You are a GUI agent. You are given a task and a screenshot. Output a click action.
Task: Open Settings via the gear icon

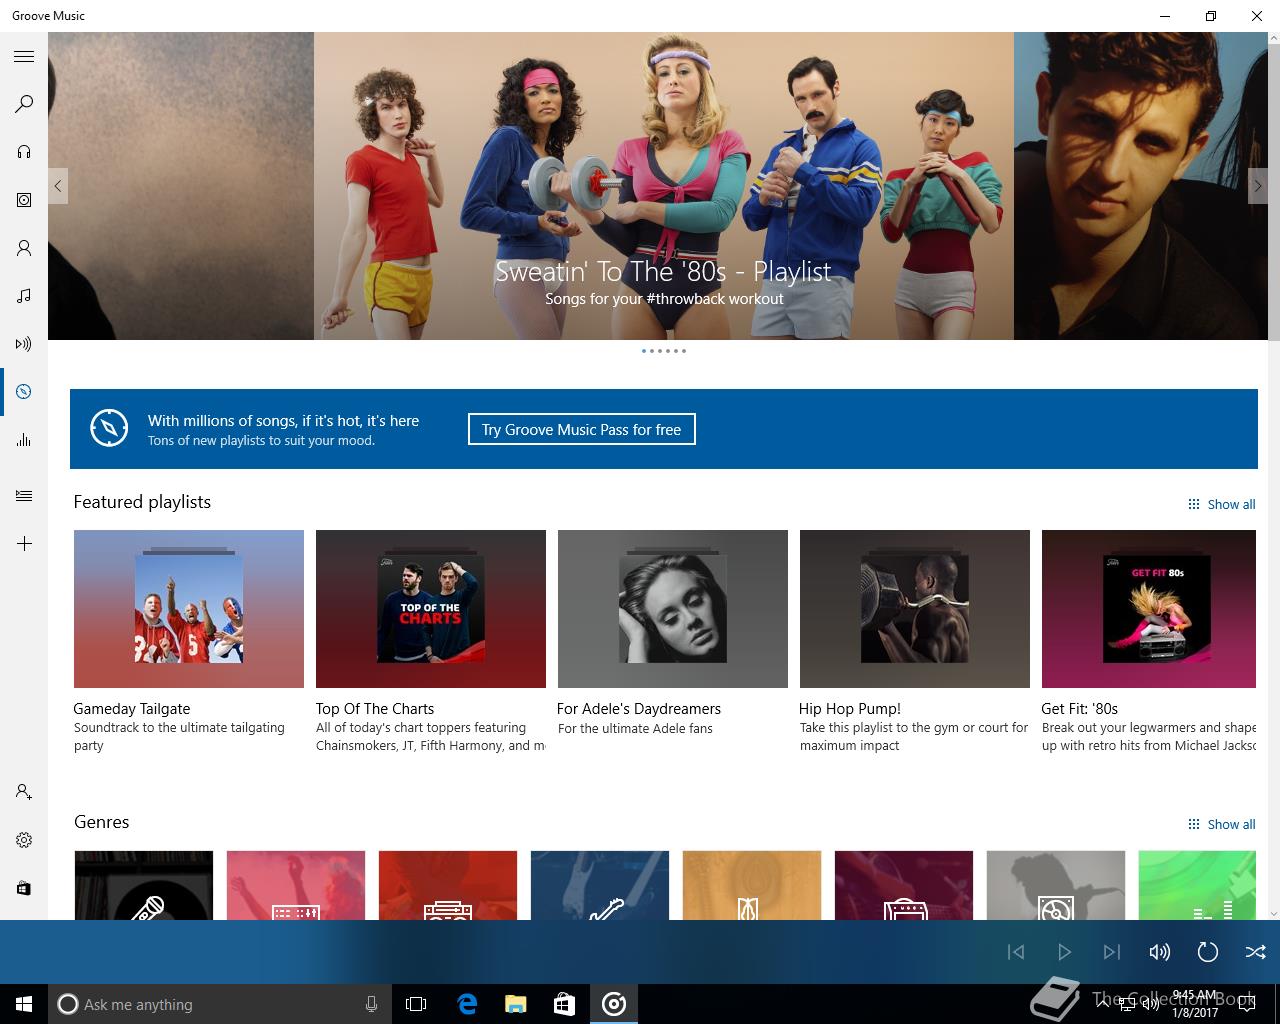point(24,840)
